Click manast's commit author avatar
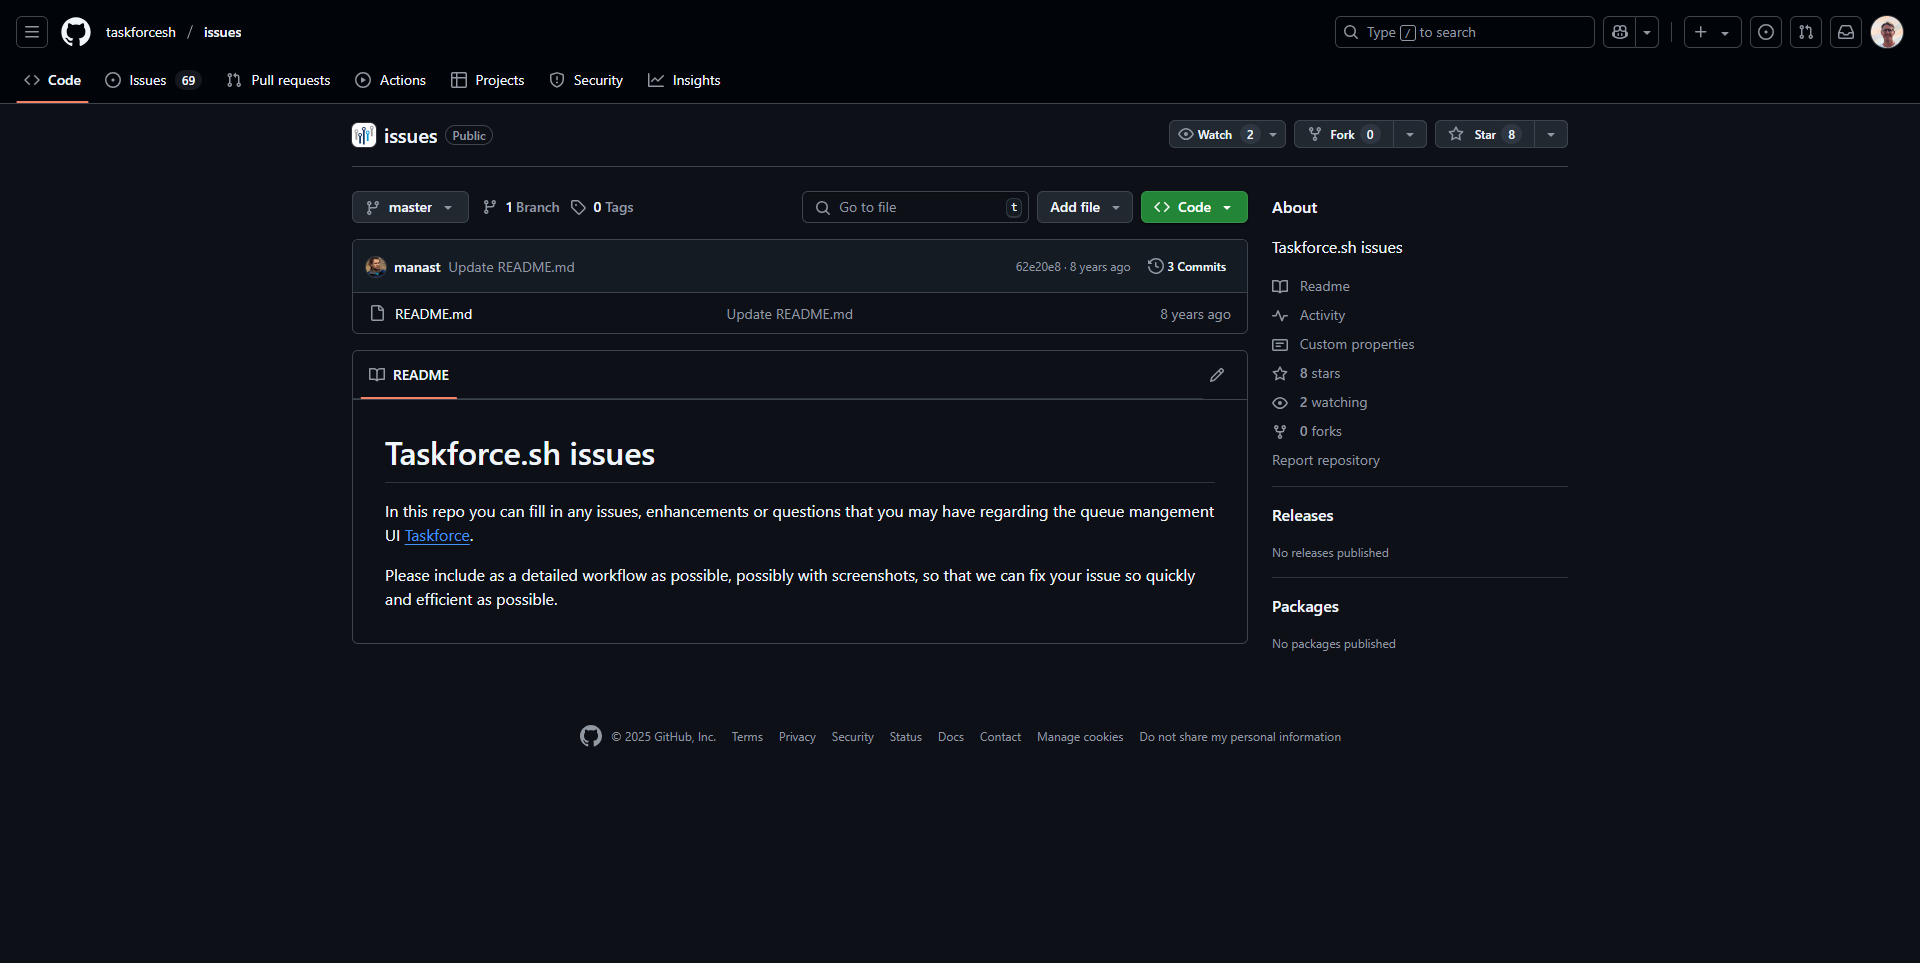 [x=376, y=266]
